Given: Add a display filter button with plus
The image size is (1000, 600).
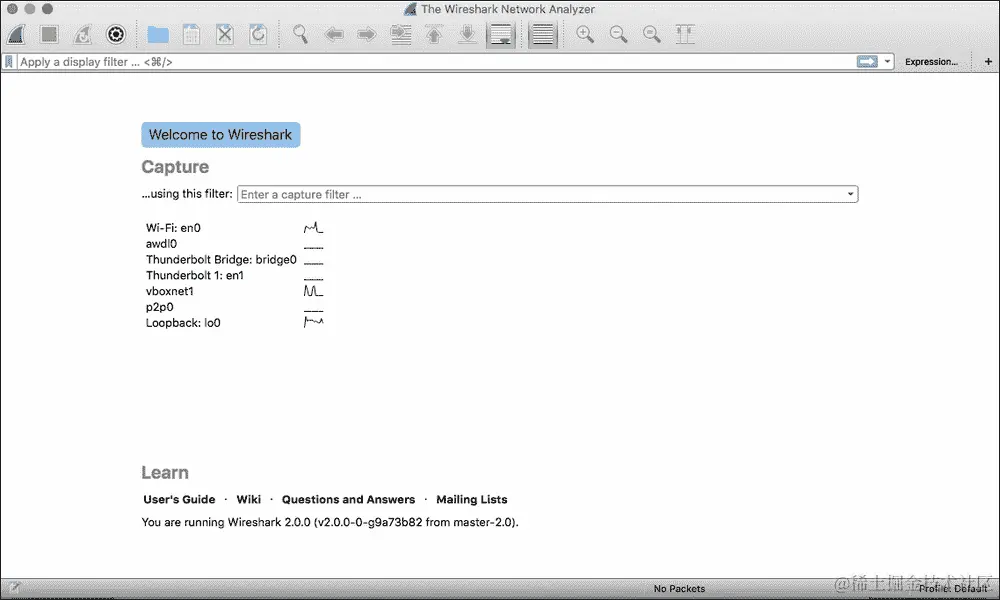Looking at the screenshot, I should pos(988,62).
